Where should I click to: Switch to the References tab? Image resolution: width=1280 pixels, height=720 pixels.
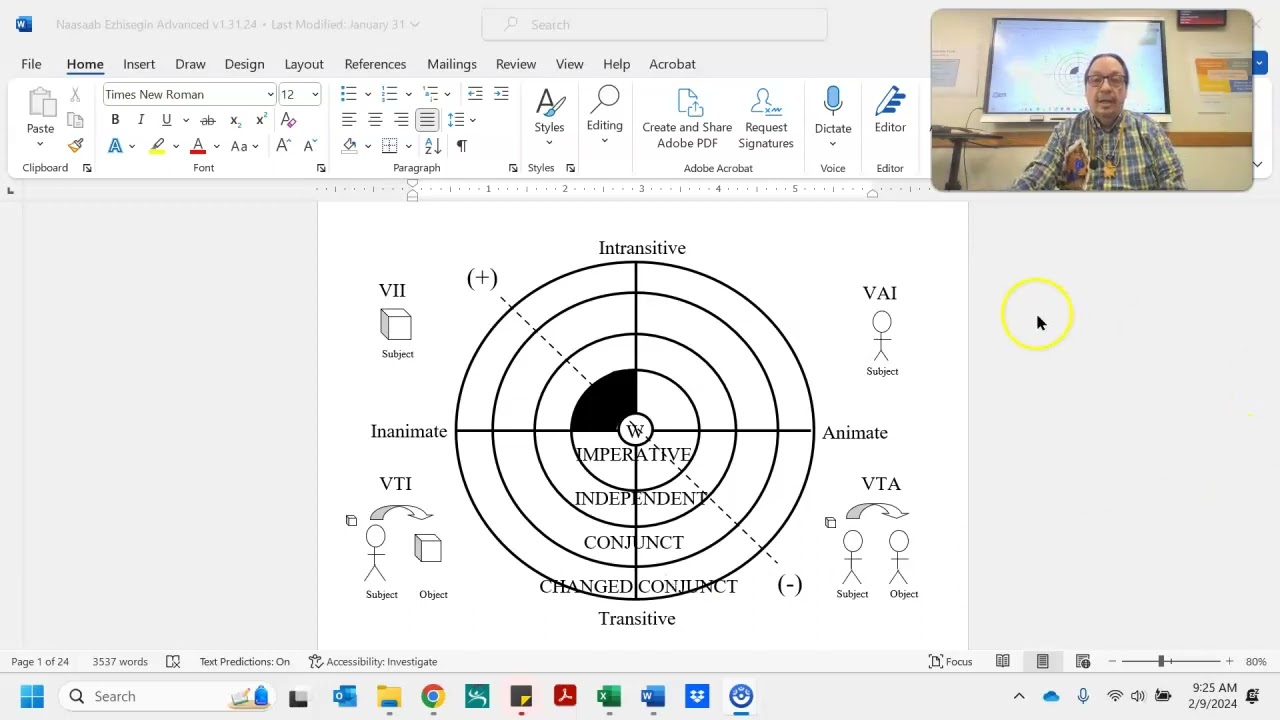(x=375, y=64)
